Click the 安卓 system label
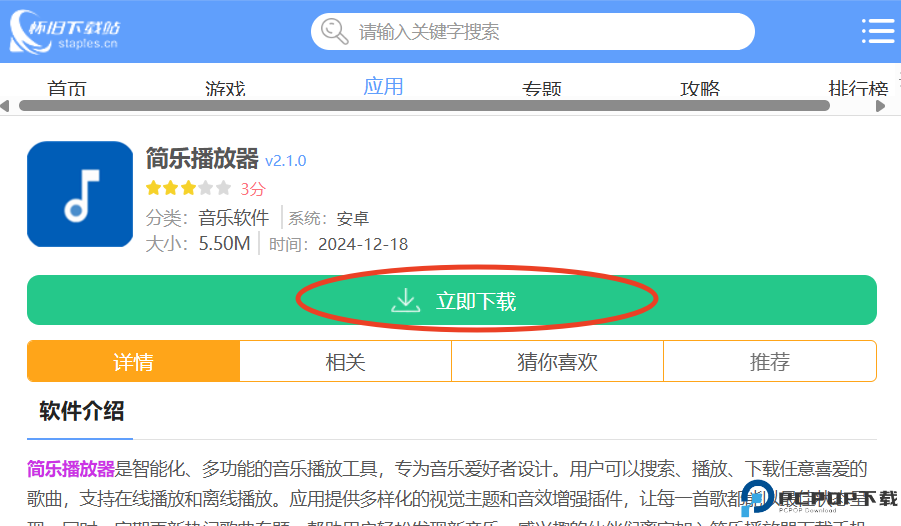Image resolution: width=901 pixels, height=526 pixels. coord(352,218)
